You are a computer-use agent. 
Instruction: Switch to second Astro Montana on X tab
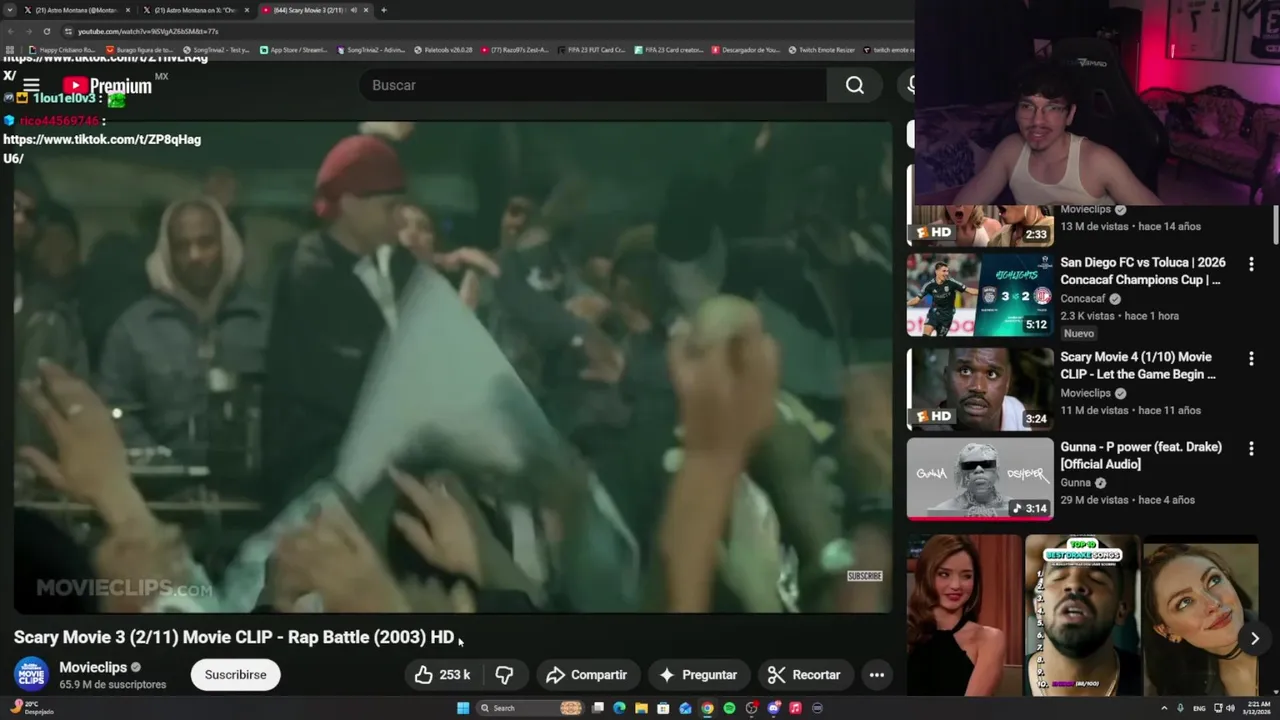click(195, 10)
